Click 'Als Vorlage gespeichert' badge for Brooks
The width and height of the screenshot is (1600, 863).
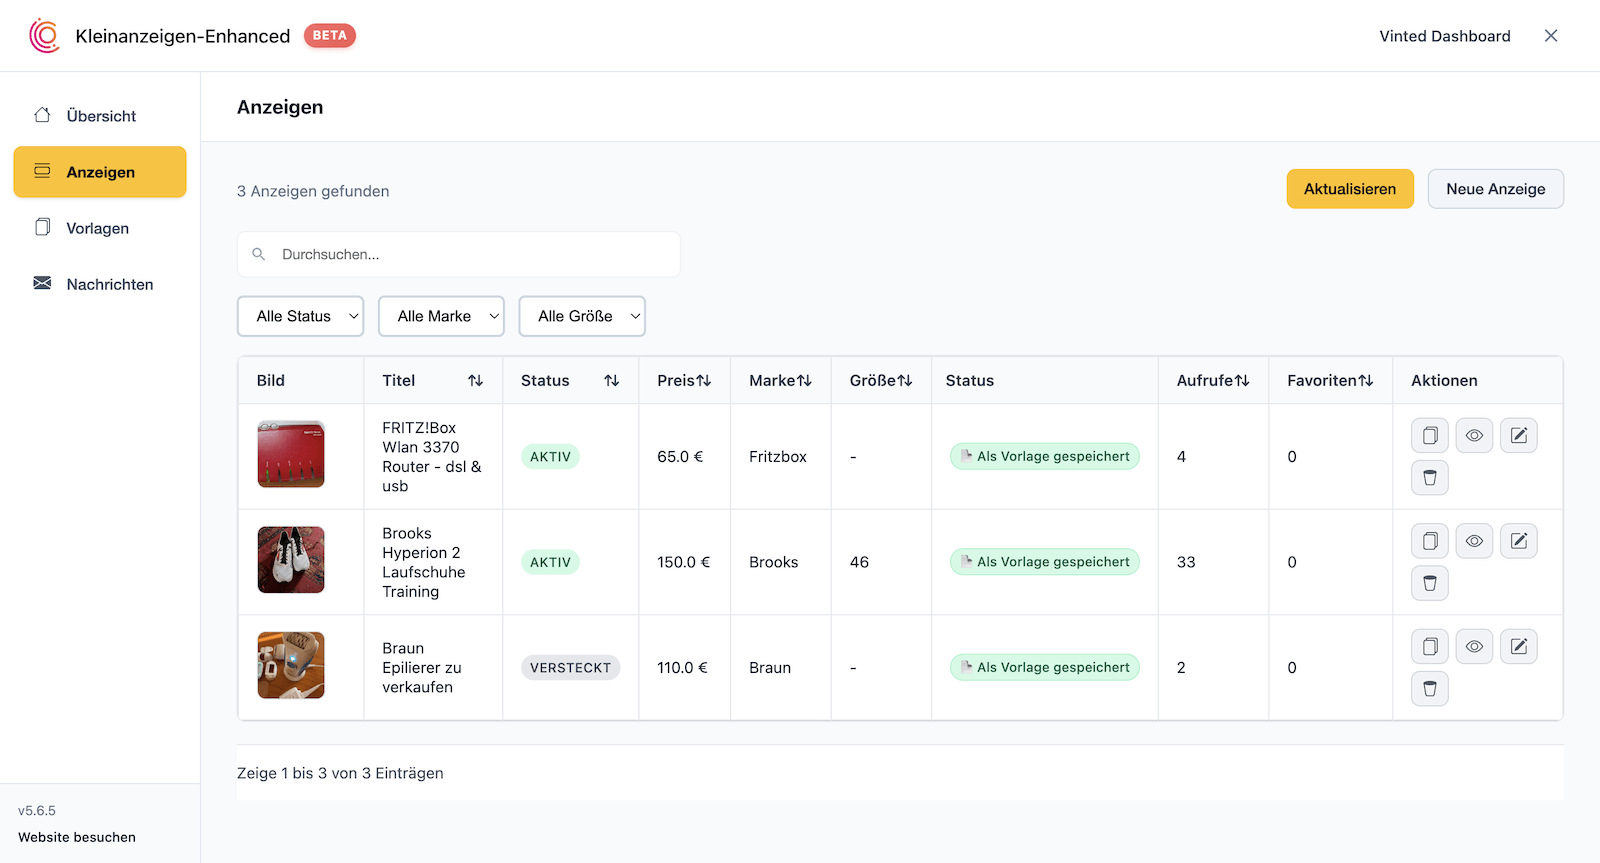tap(1044, 562)
